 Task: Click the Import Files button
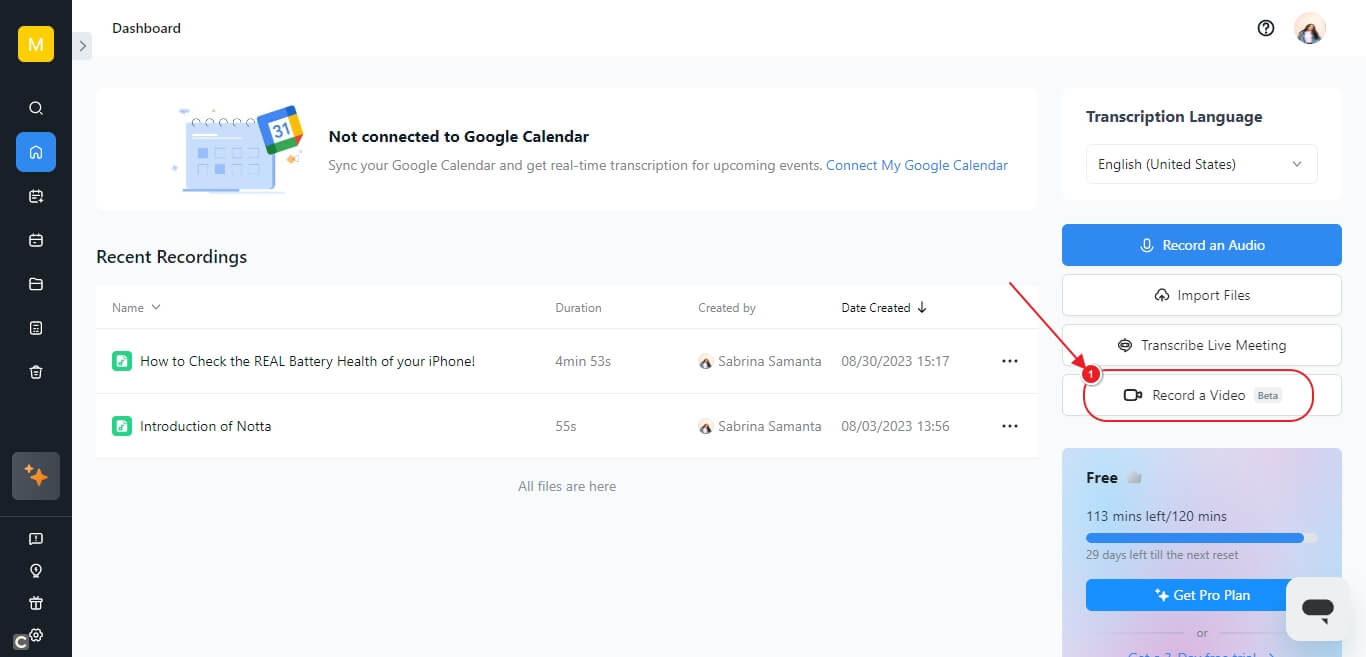coord(1201,295)
